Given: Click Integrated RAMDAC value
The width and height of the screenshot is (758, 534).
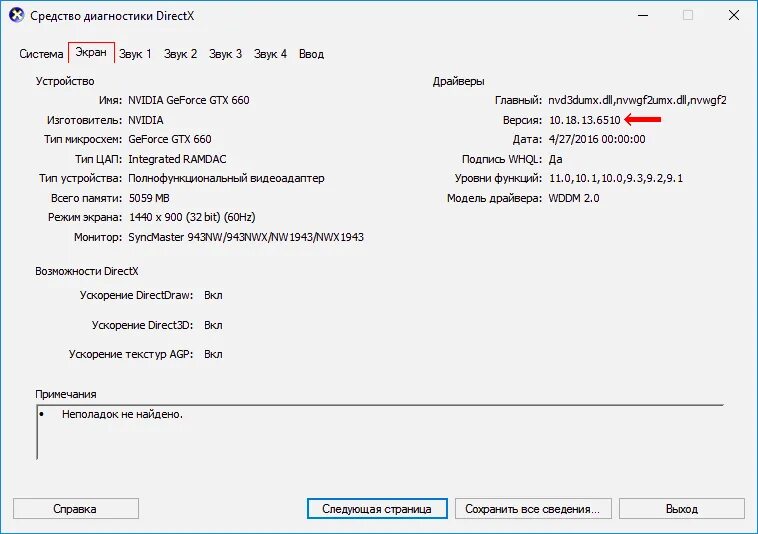Looking at the screenshot, I should 177,159.
